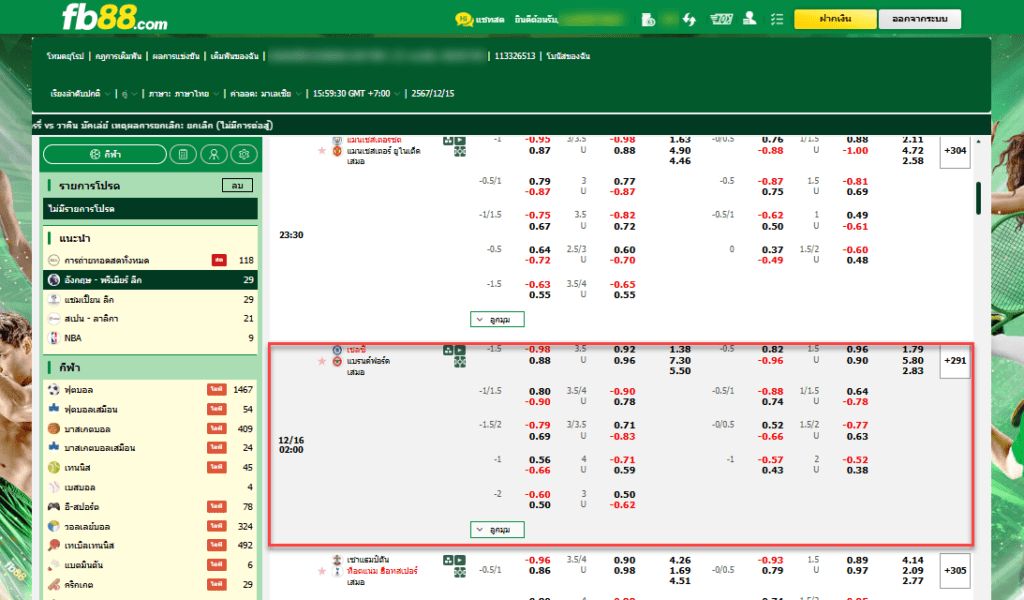Open the live chat speech bubble icon
This screenshot has height=600, width=1024.
pos(464,20)
